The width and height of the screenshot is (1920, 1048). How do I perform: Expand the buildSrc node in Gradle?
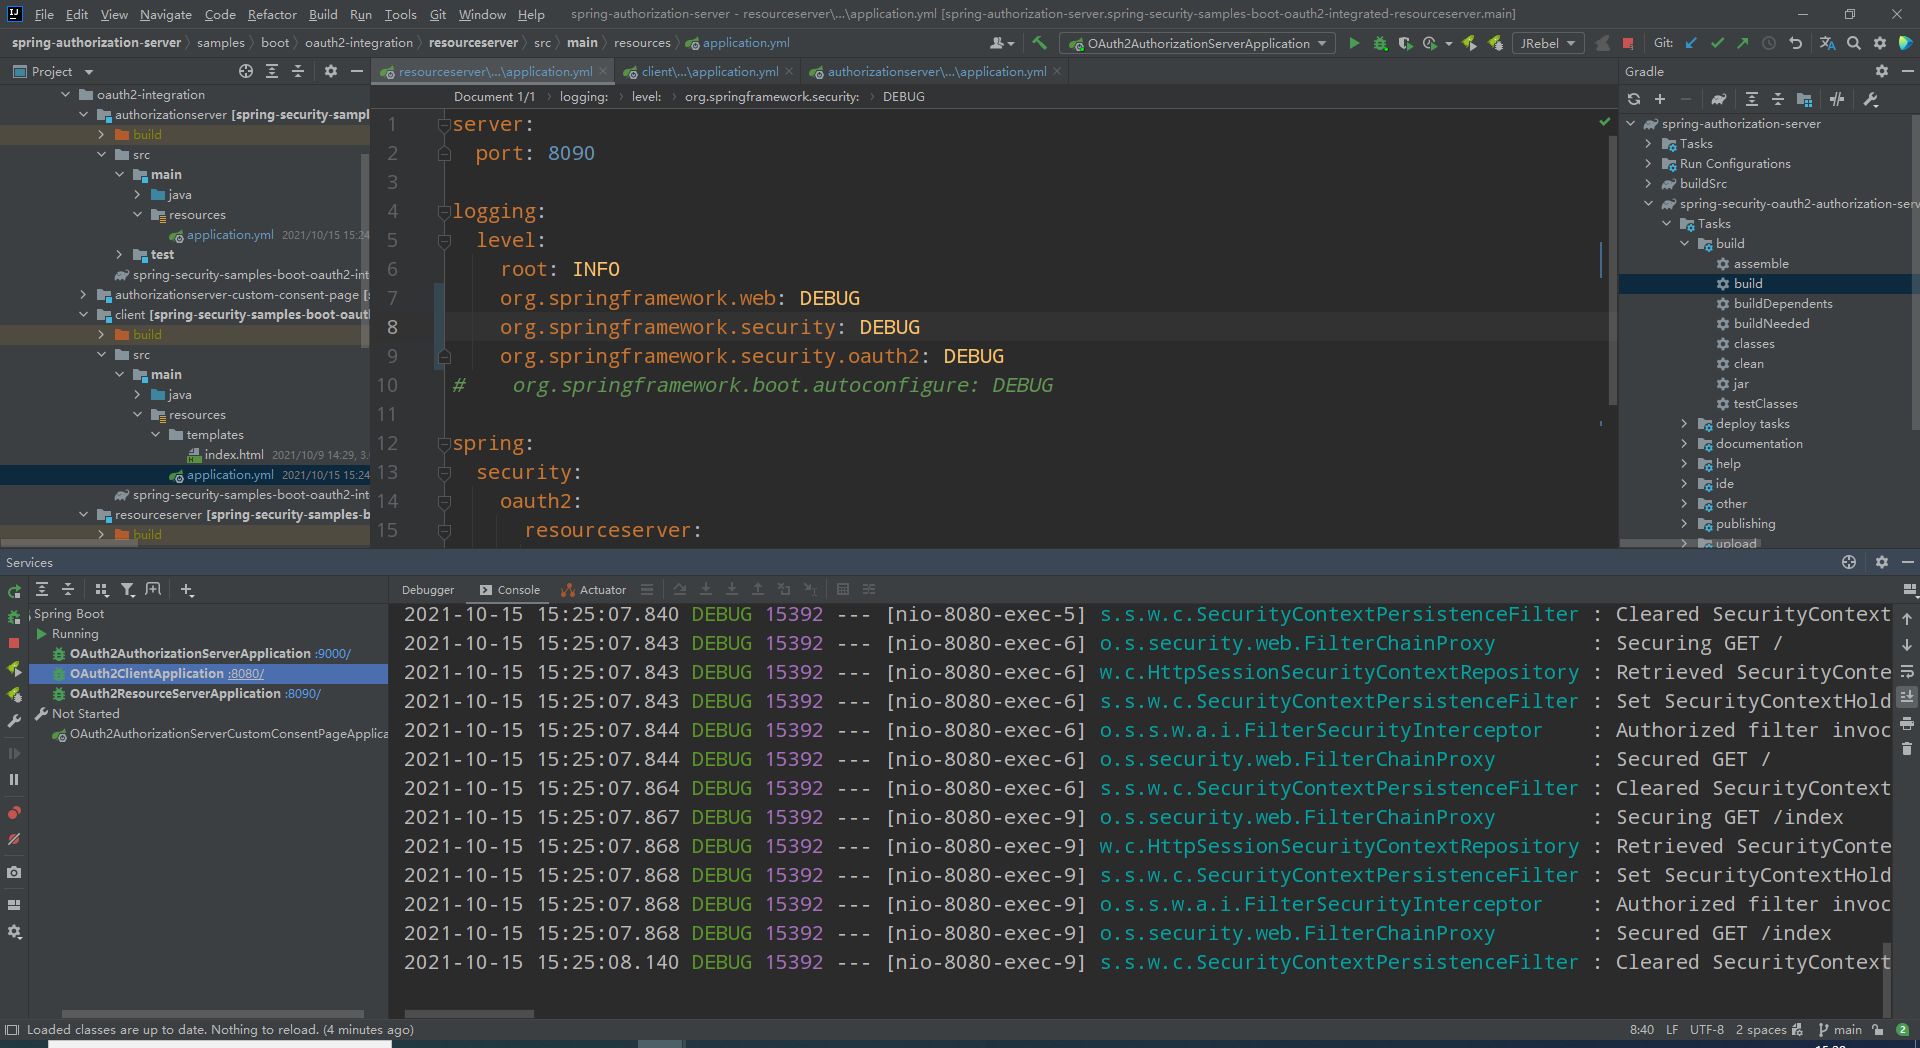(x=1648, y=184)
